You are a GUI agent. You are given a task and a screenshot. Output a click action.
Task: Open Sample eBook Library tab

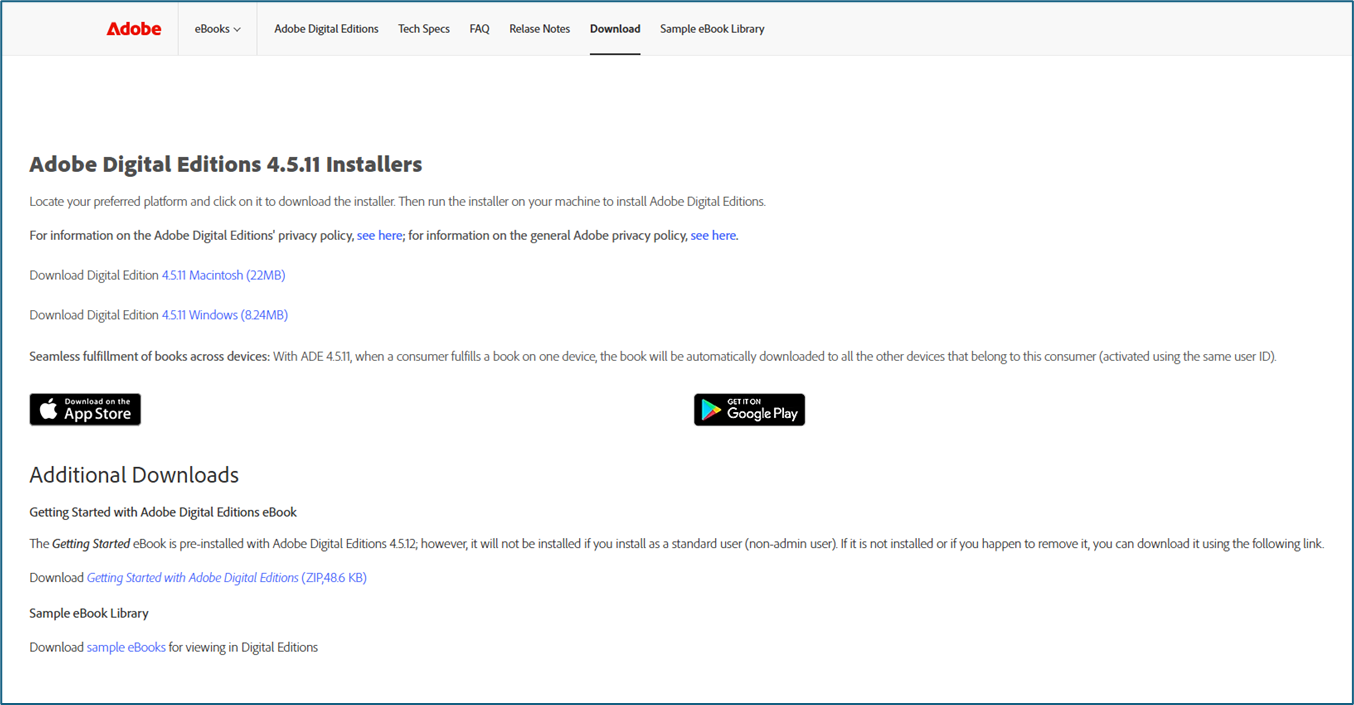712,29
